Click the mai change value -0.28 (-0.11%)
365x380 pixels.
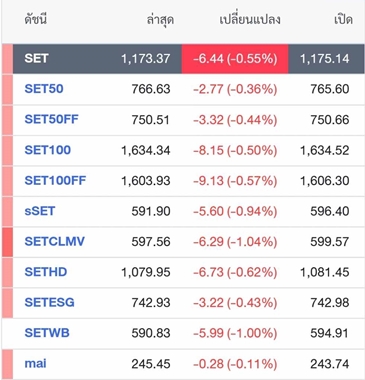pos(235,364)
